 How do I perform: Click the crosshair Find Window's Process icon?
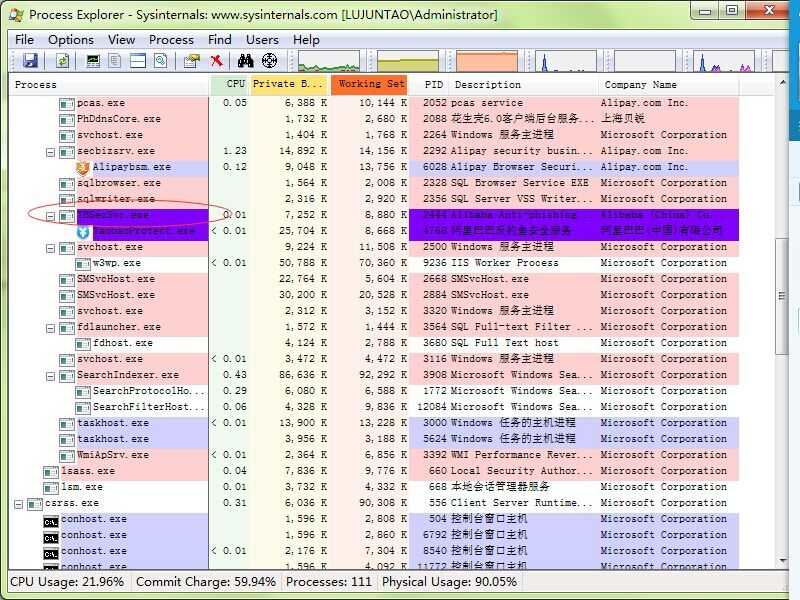269,61
